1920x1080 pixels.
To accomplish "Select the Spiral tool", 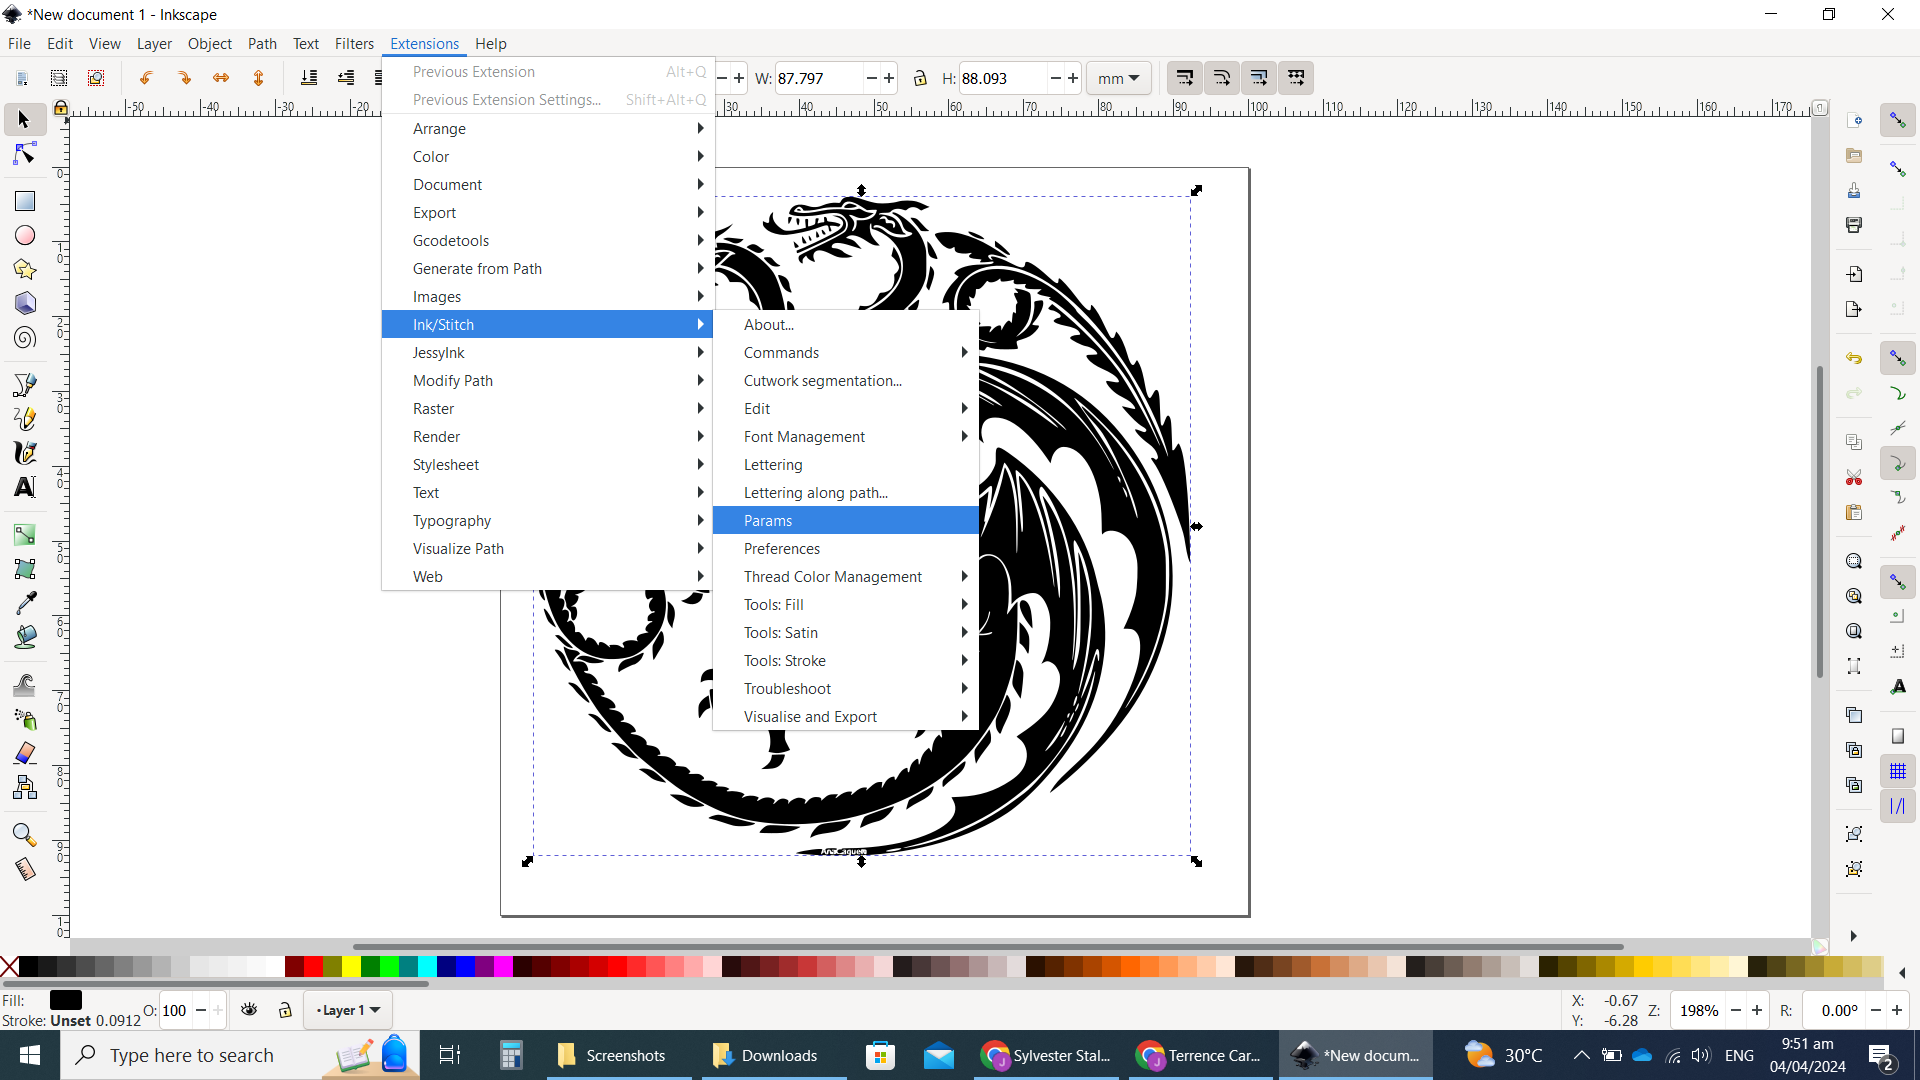I will click(x=24, y=338).
